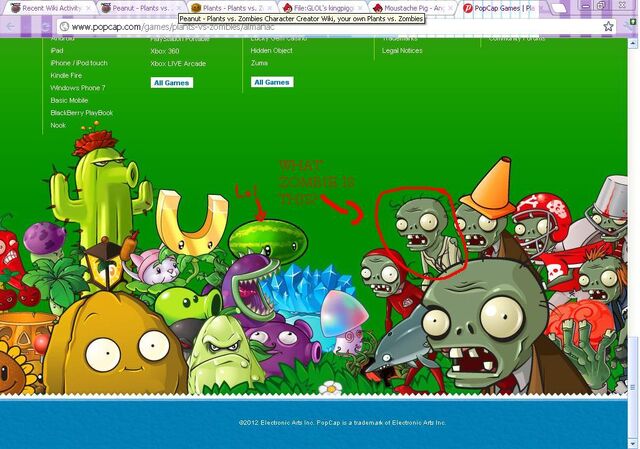This screenshot has width=640, height=449.
Task: Bookmark this page with the star icon
Action: [x=608, y=27]
